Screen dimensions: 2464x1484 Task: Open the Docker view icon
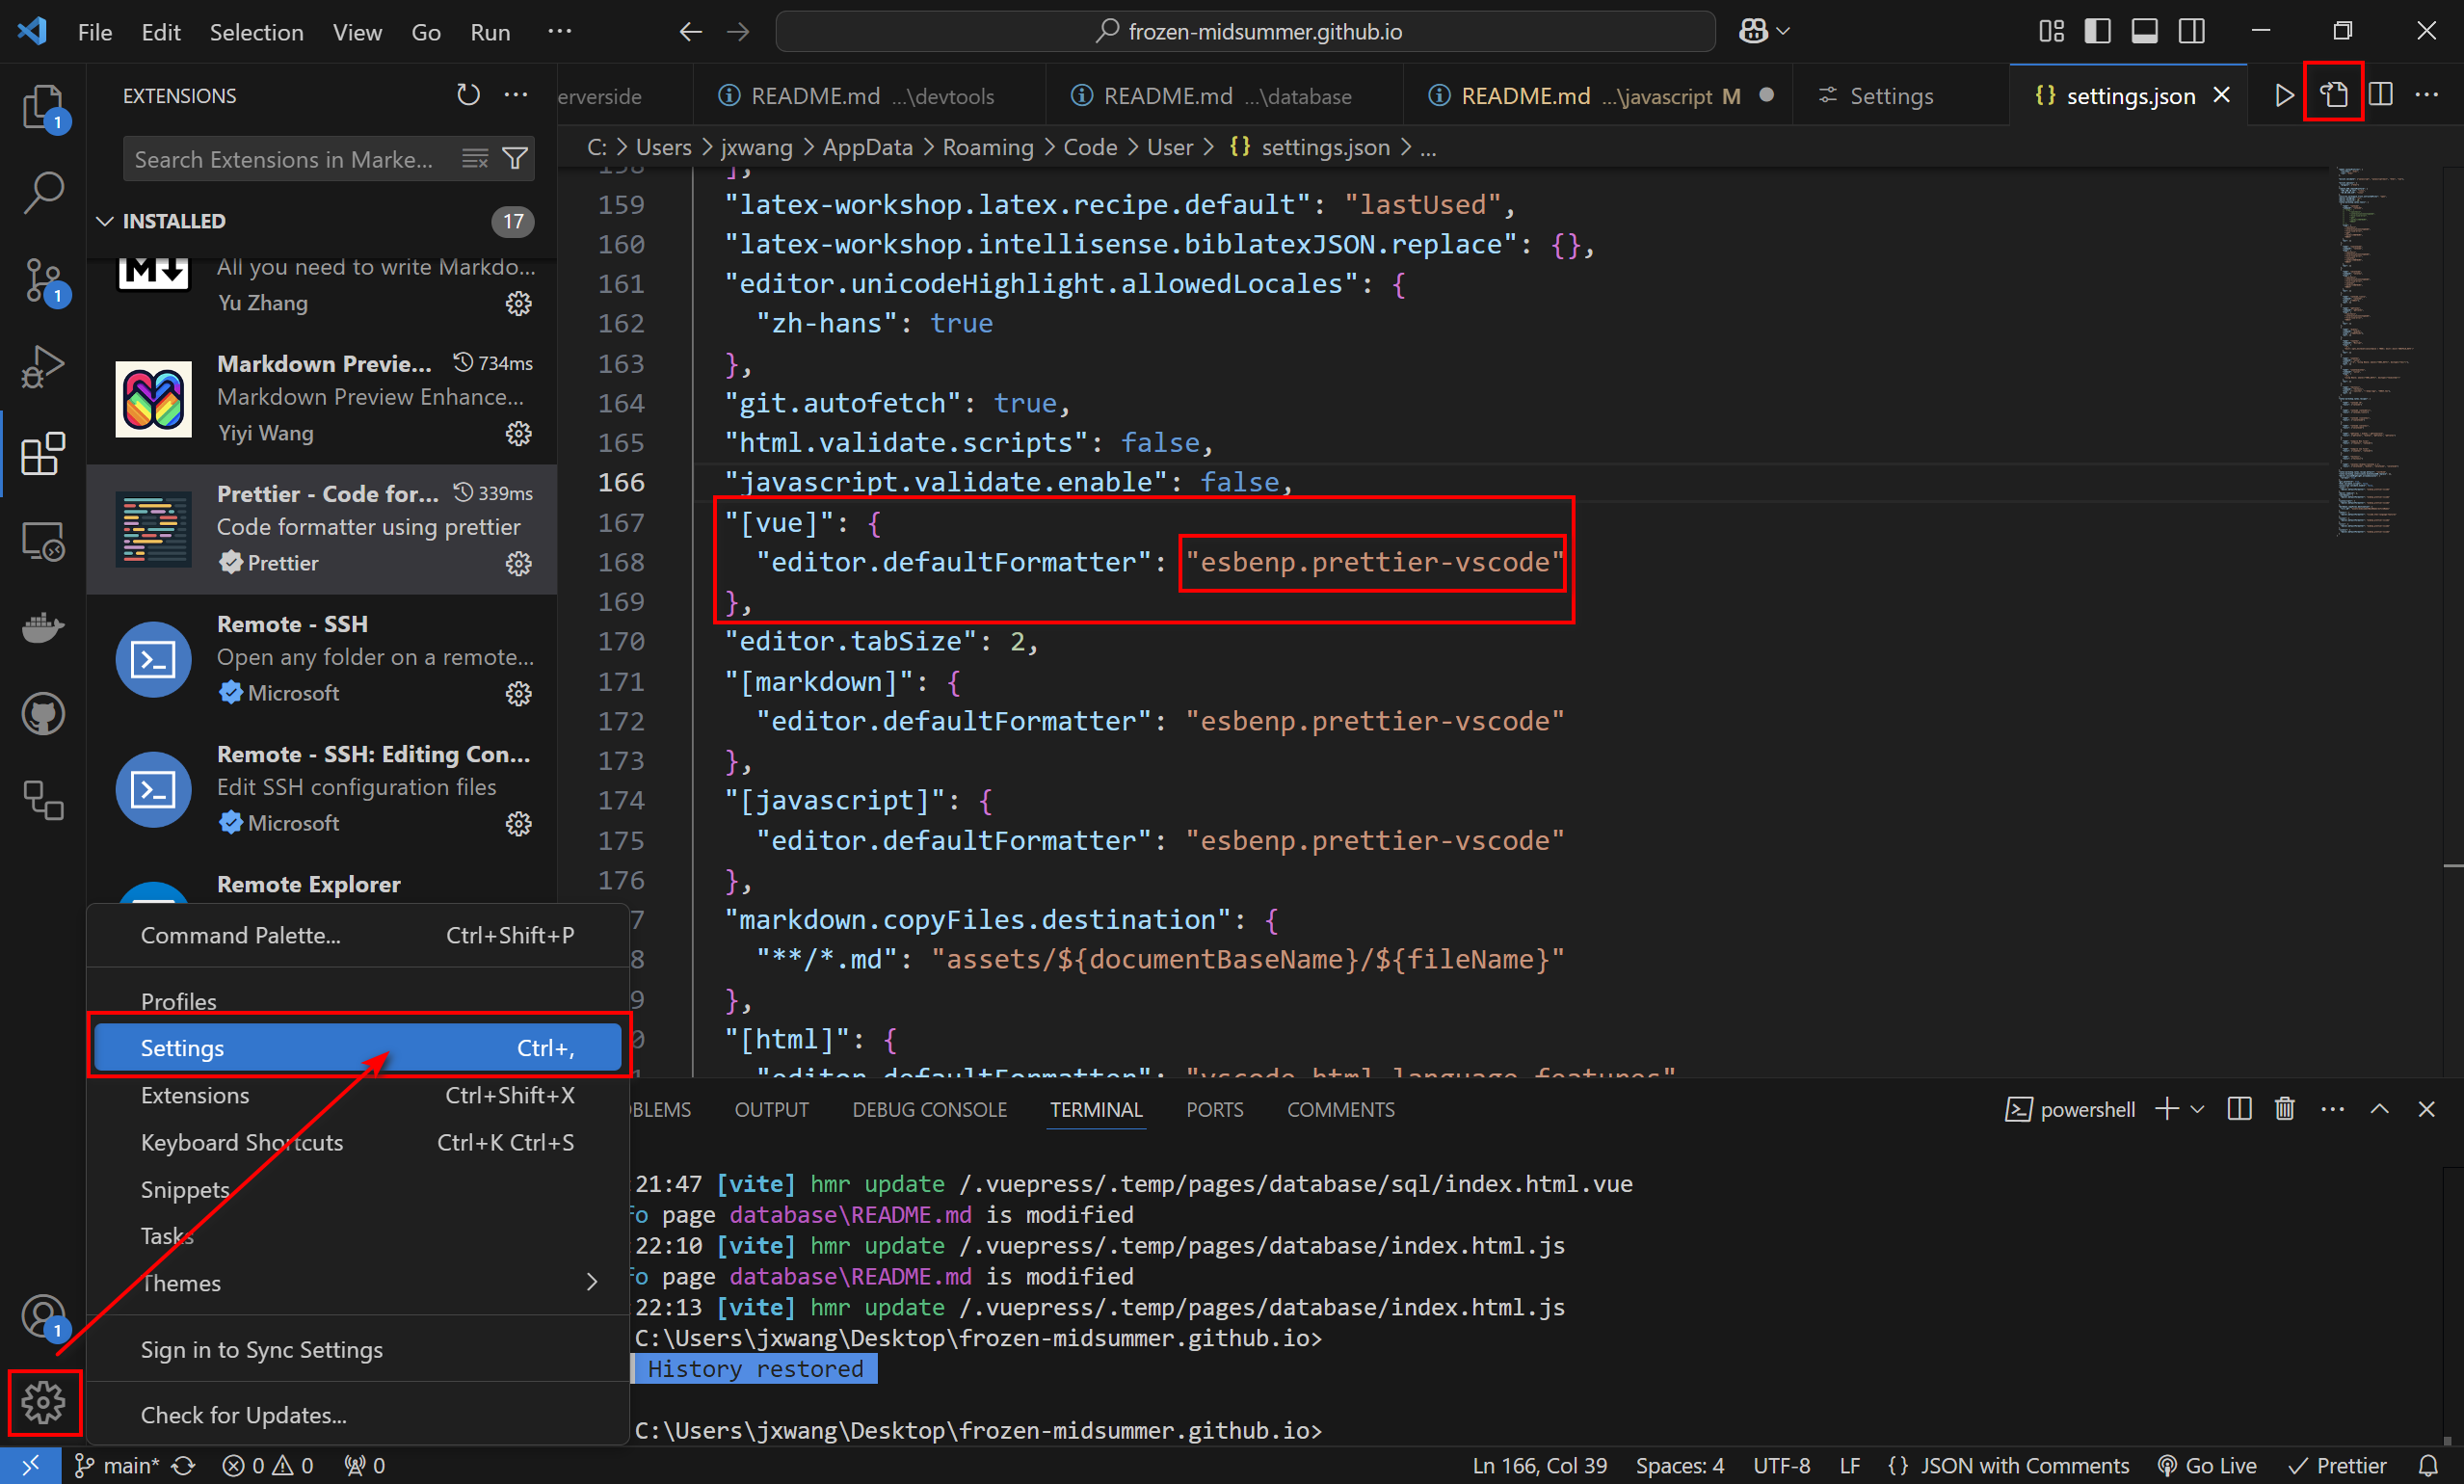43,627
